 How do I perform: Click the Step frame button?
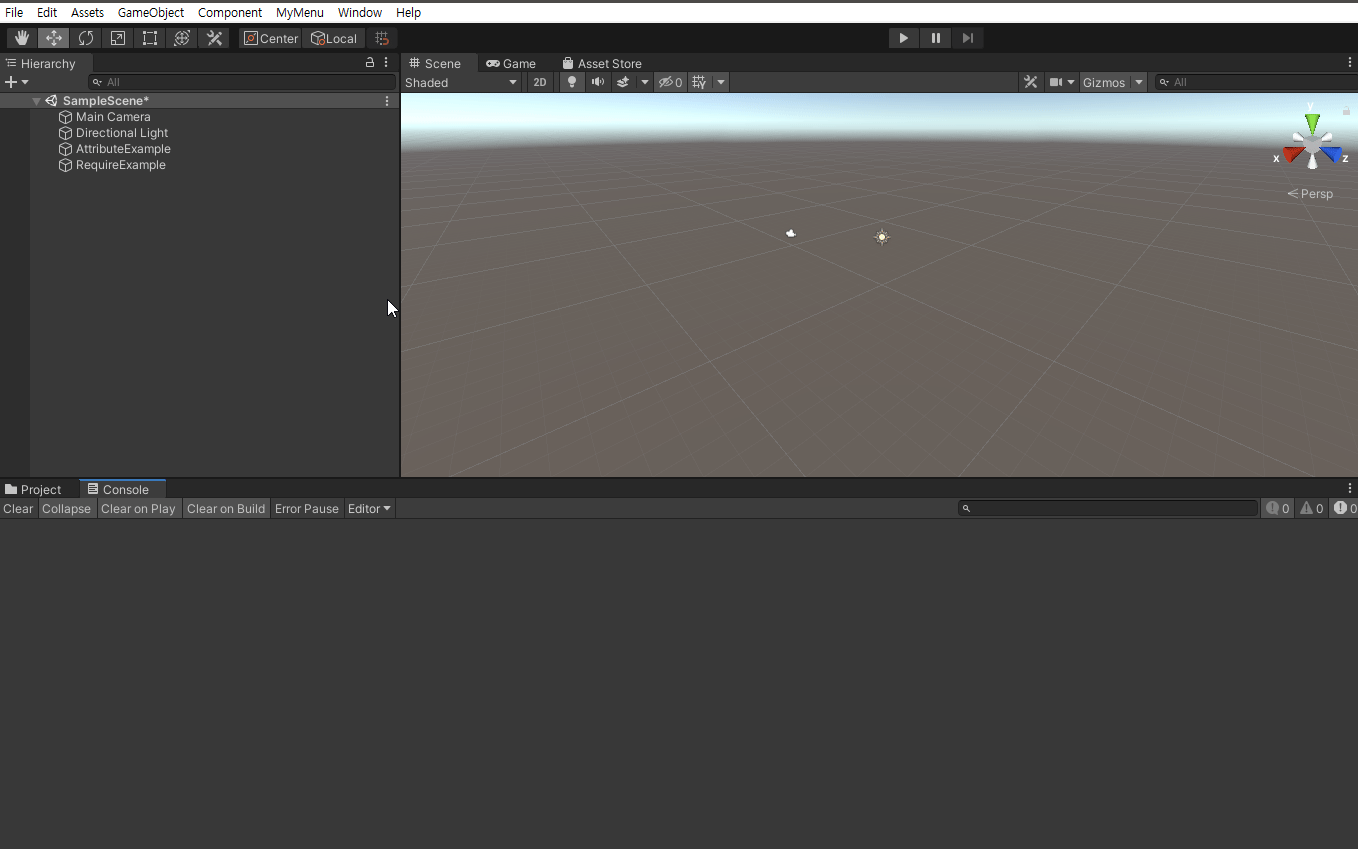point(968,38)
